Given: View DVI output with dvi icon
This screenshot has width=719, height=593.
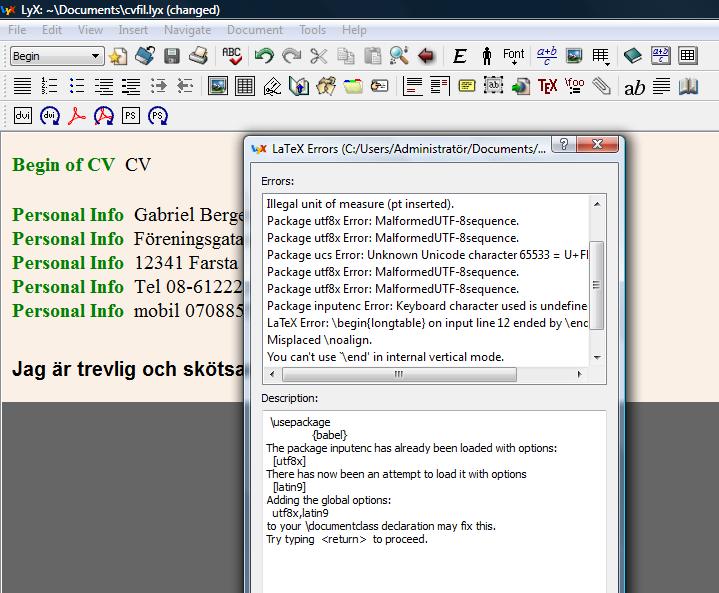Looking at the screenshot, I should [x=22, y=116].
